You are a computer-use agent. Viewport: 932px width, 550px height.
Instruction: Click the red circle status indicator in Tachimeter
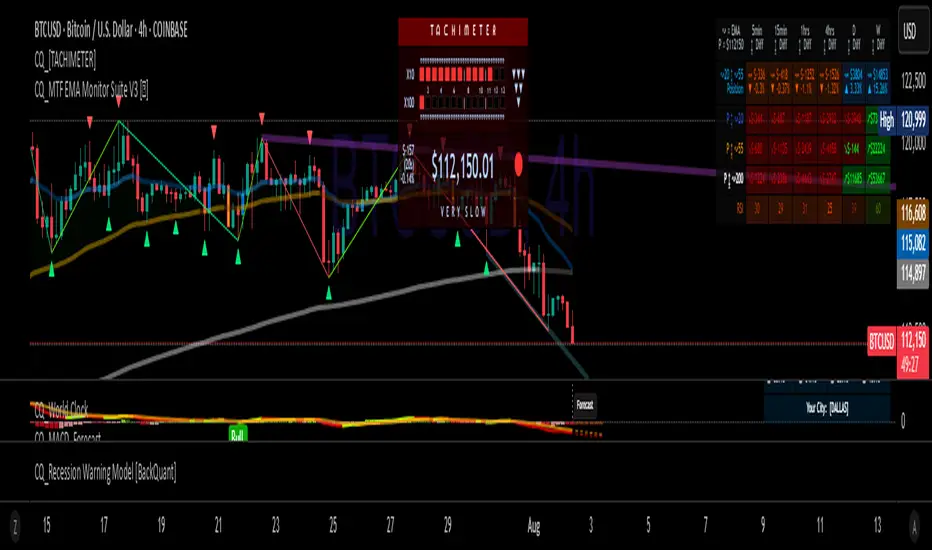click(518, 165)
